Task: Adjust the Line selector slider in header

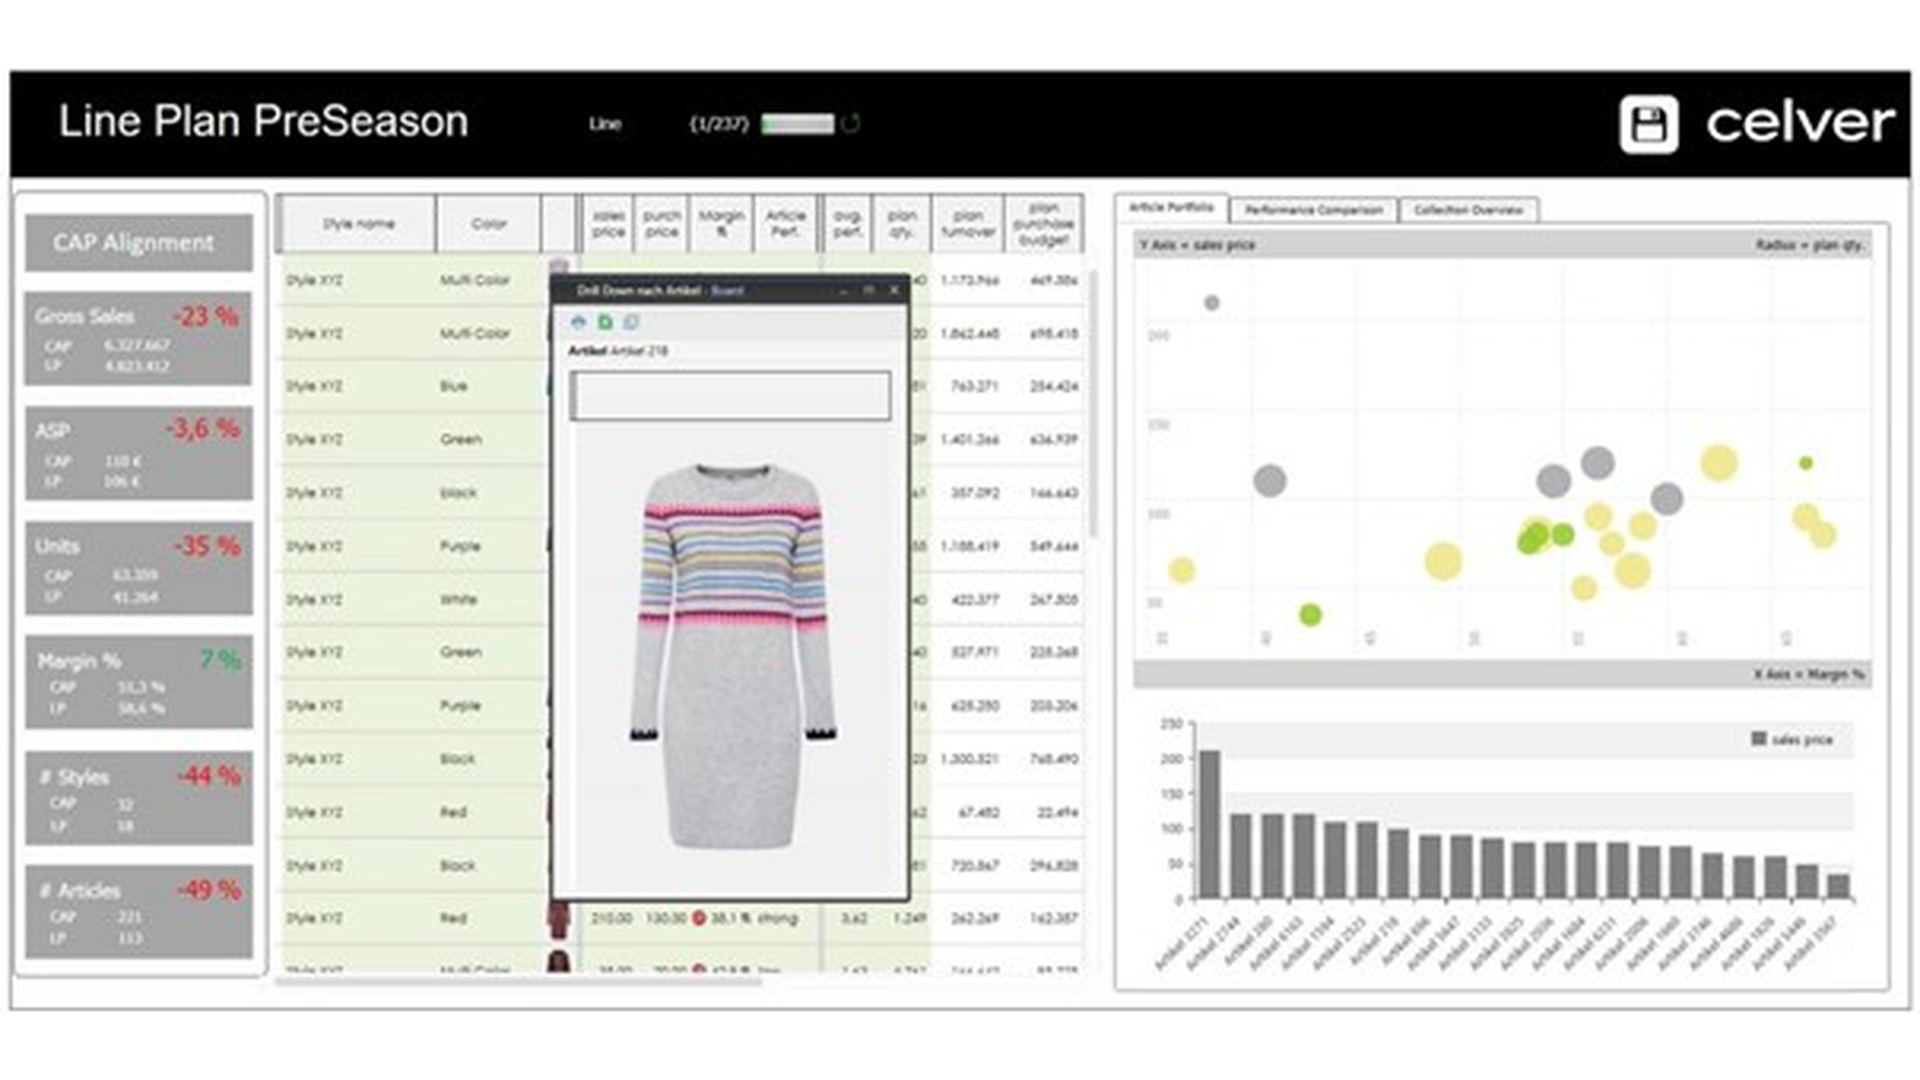Action: [797, 124]
